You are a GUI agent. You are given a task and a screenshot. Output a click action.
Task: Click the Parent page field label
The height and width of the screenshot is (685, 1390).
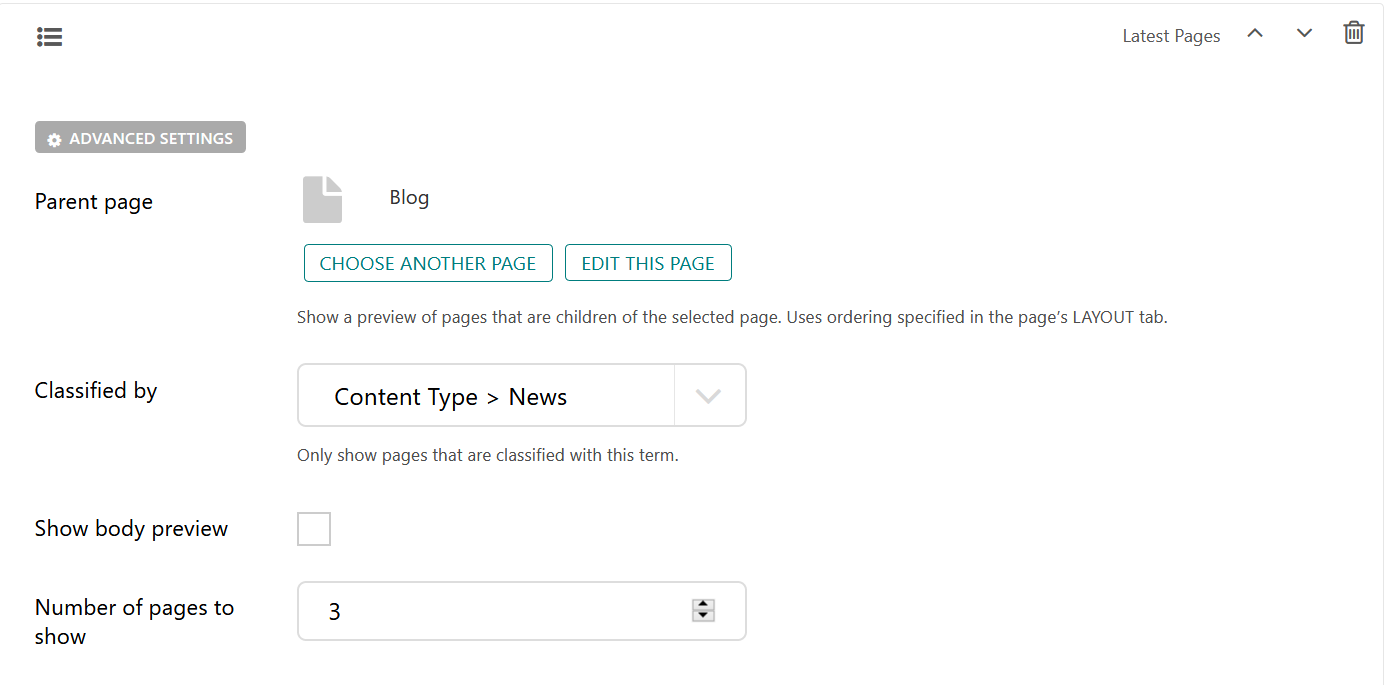click(x=94, y=202)
